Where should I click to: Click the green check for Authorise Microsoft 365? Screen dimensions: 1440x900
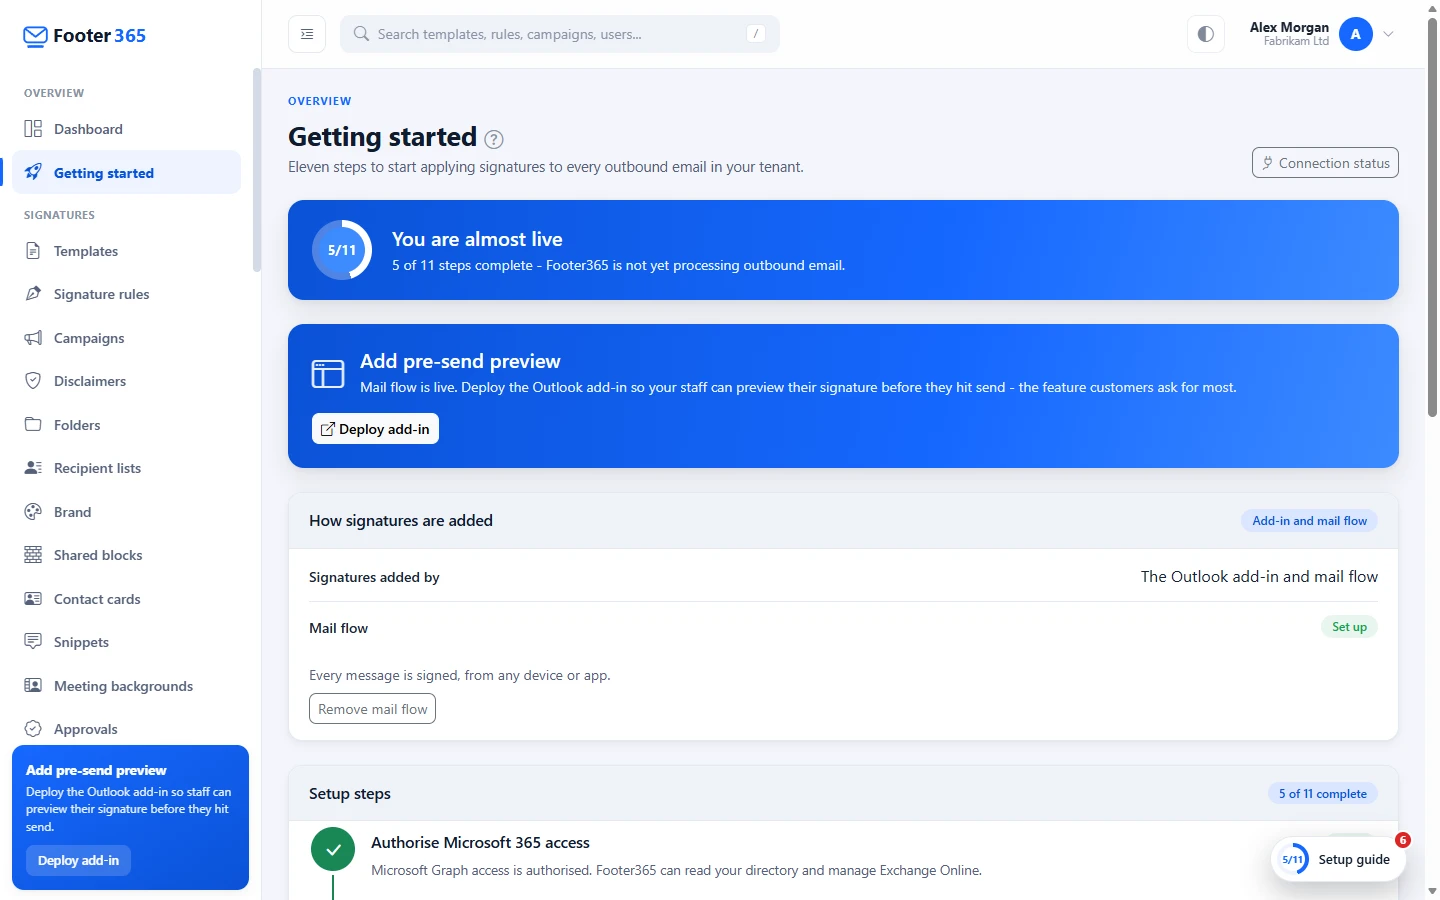tap(333, 850)
